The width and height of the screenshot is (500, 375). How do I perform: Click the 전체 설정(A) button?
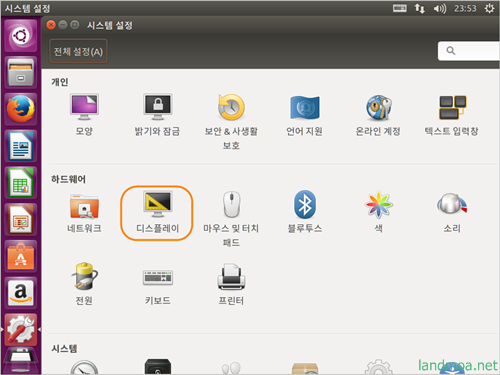(x=78, y=51)
